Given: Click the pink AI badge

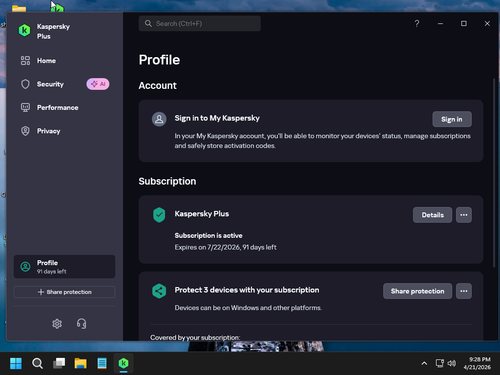Looking at the screenshot, I should tap(98, 84).
